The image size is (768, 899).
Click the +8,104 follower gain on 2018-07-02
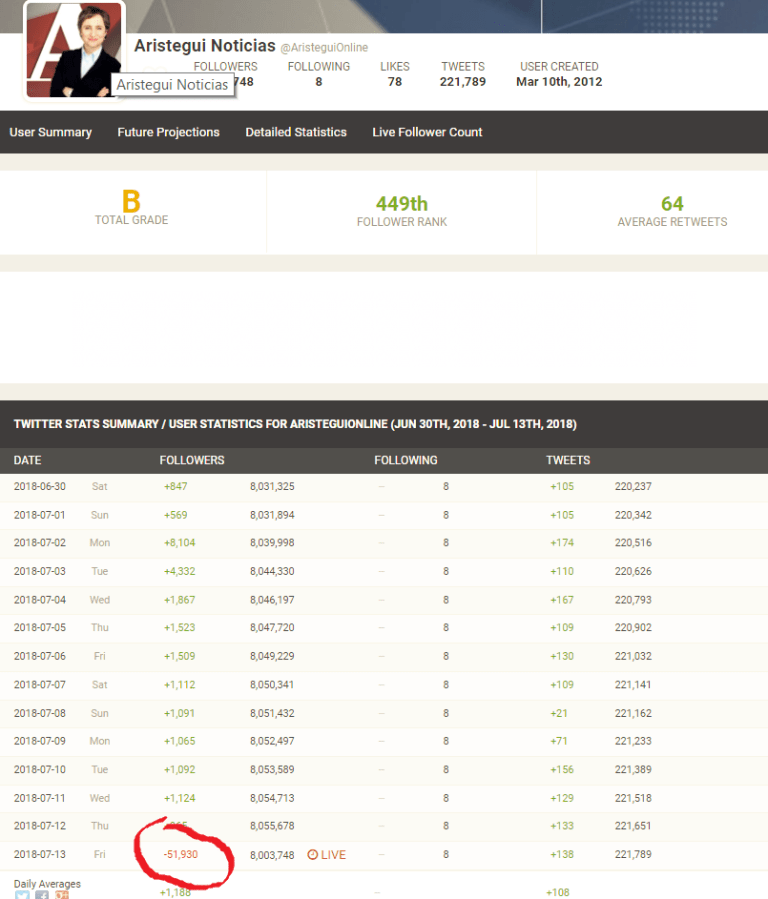coord(180,543)
